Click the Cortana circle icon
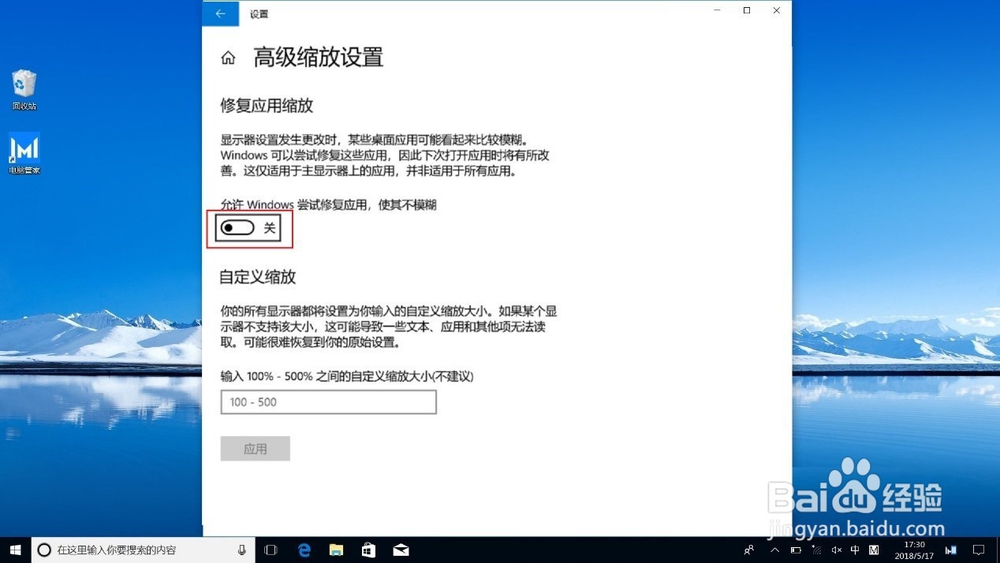This screenshot has width=1000, height=563. coord(44,550)
